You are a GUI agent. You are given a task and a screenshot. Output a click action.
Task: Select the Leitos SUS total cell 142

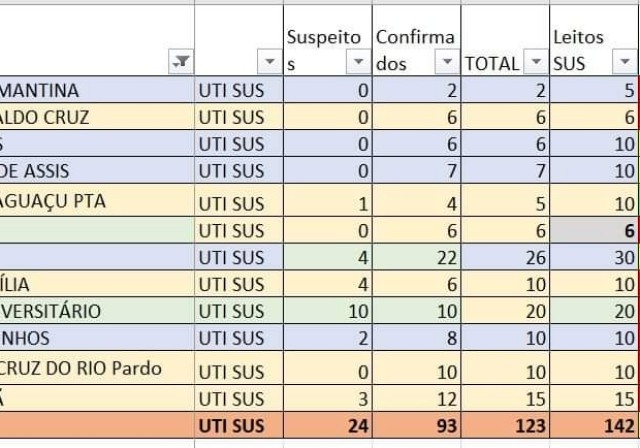coord(594,426)
